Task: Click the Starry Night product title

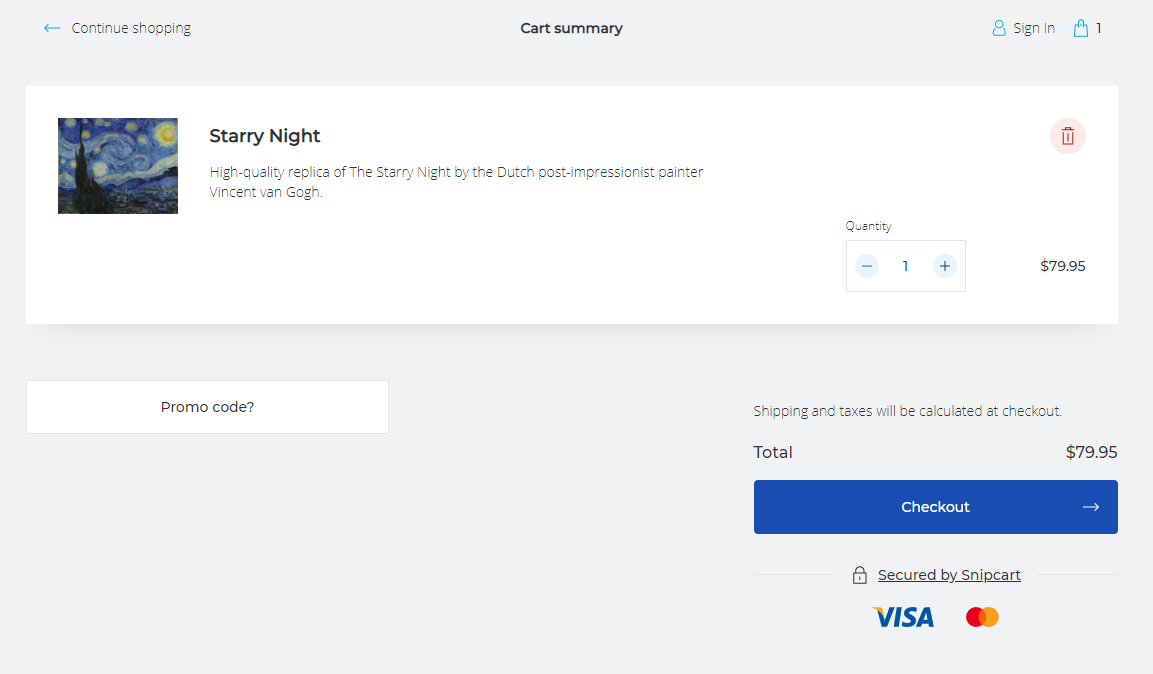Action: click(x=265, y=136)
